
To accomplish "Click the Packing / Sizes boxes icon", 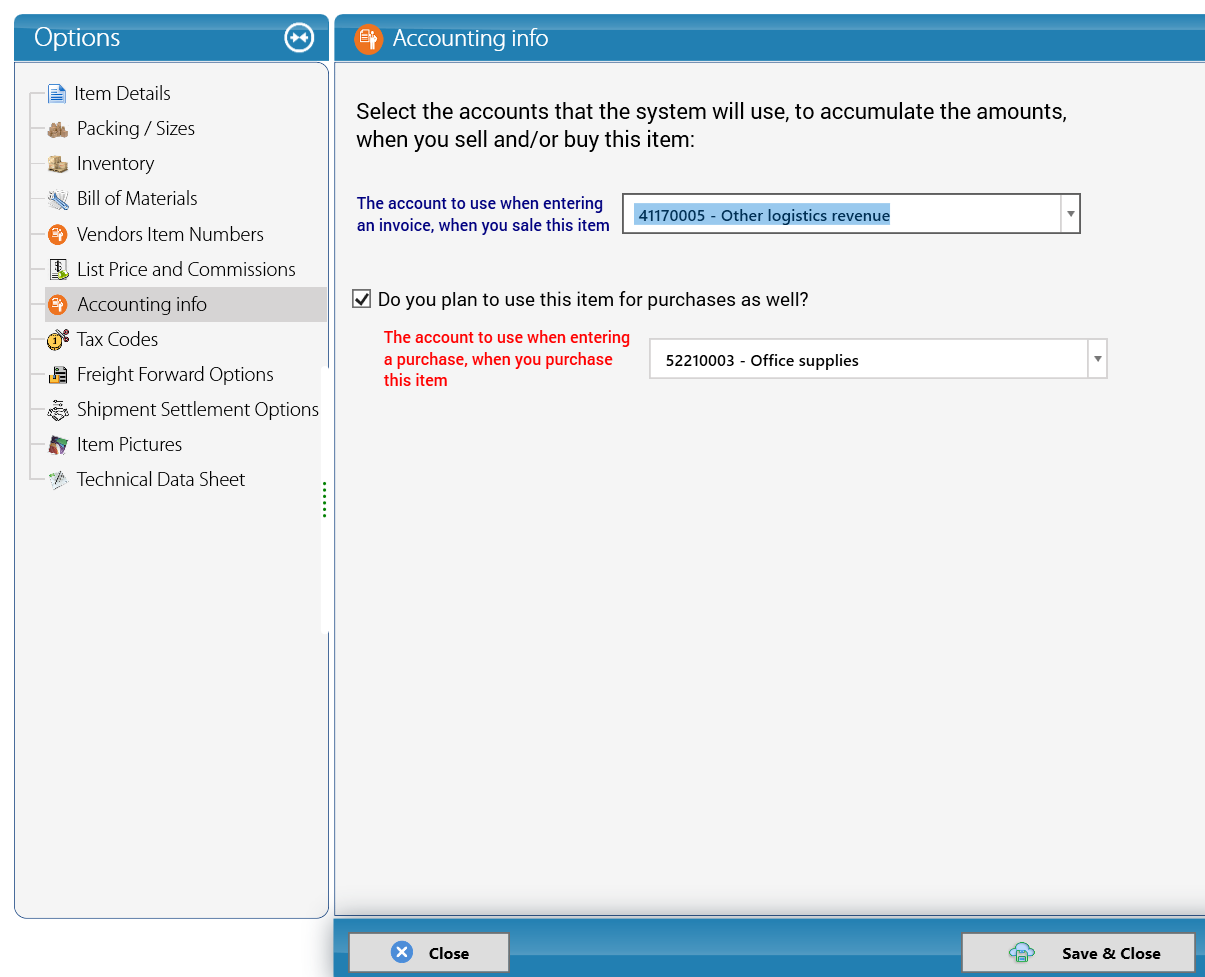I will 58,129.
